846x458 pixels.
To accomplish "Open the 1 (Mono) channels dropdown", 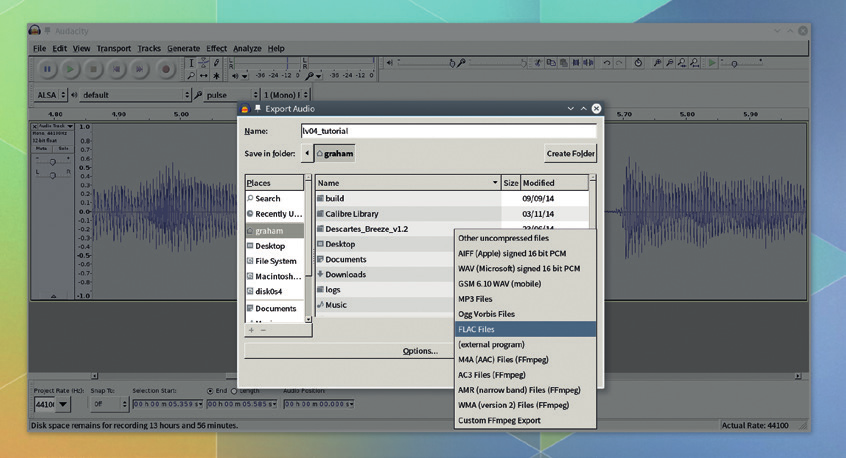I will [x=285, y=95].
